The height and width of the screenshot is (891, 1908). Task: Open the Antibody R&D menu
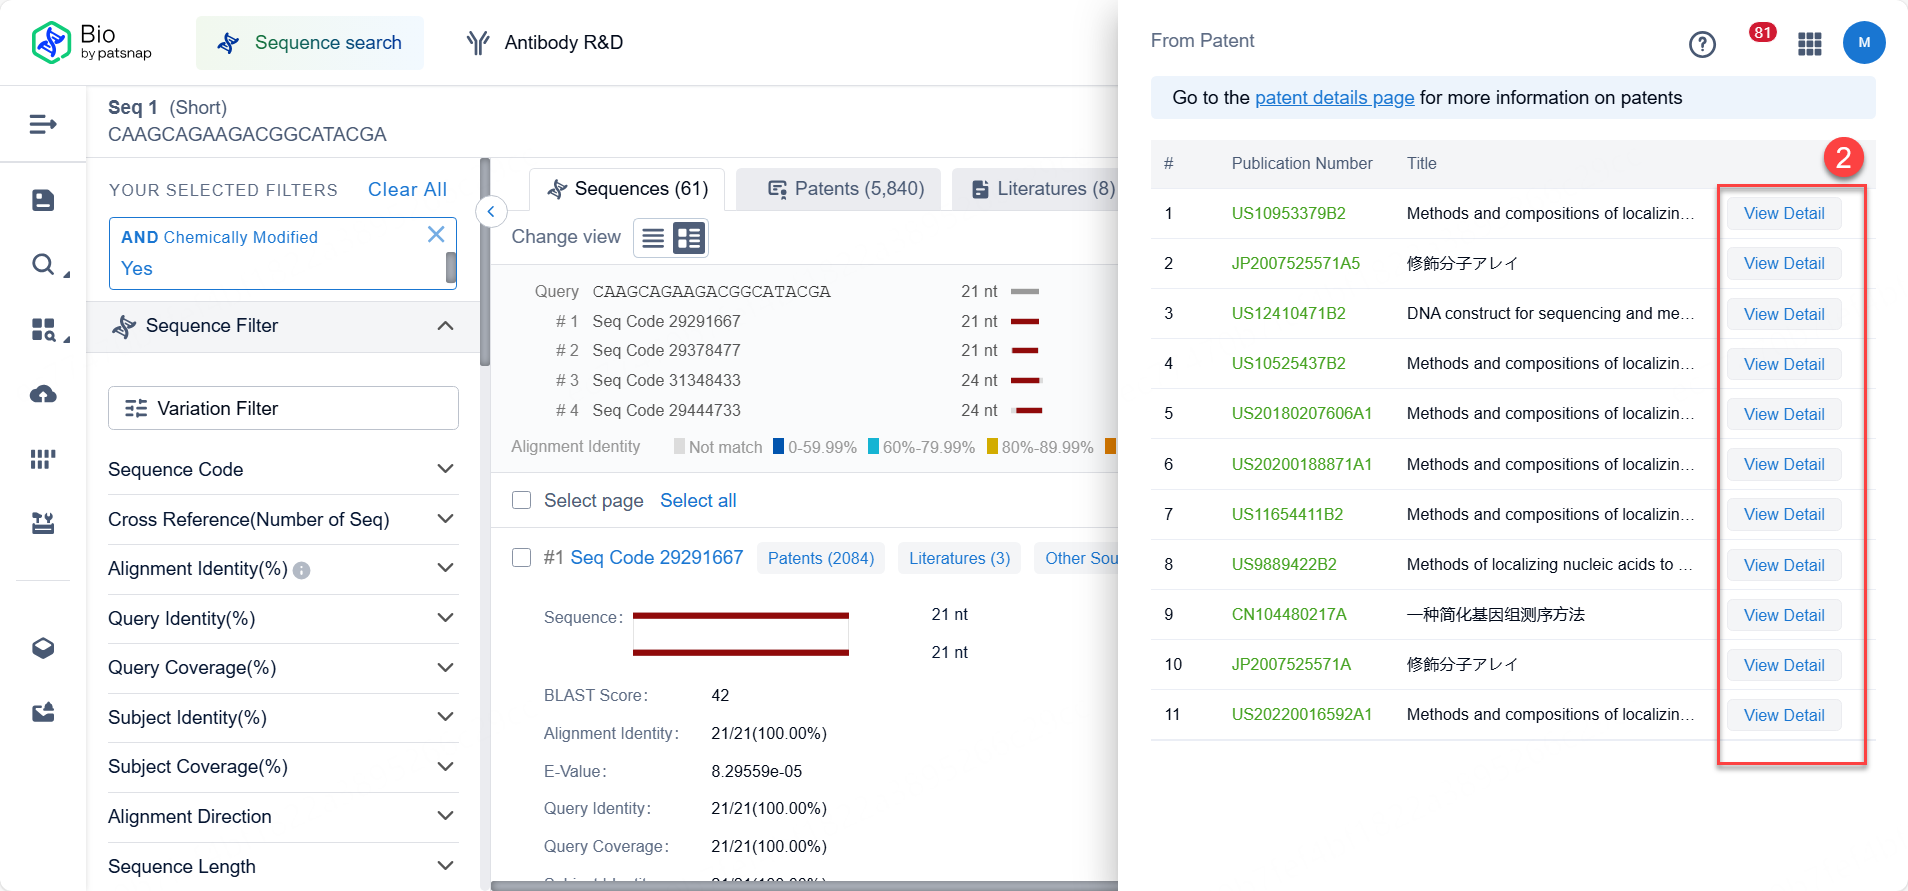(x=545, y=43)
